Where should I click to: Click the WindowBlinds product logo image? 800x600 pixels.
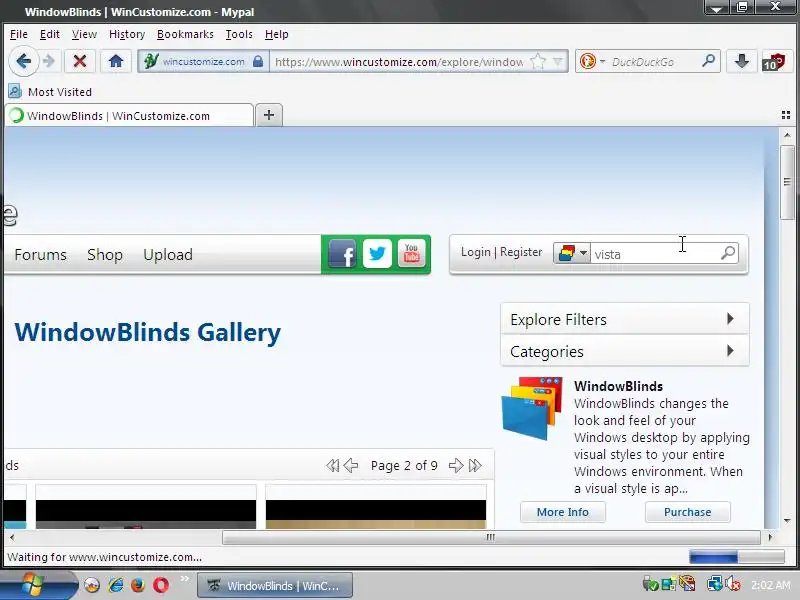532,408
